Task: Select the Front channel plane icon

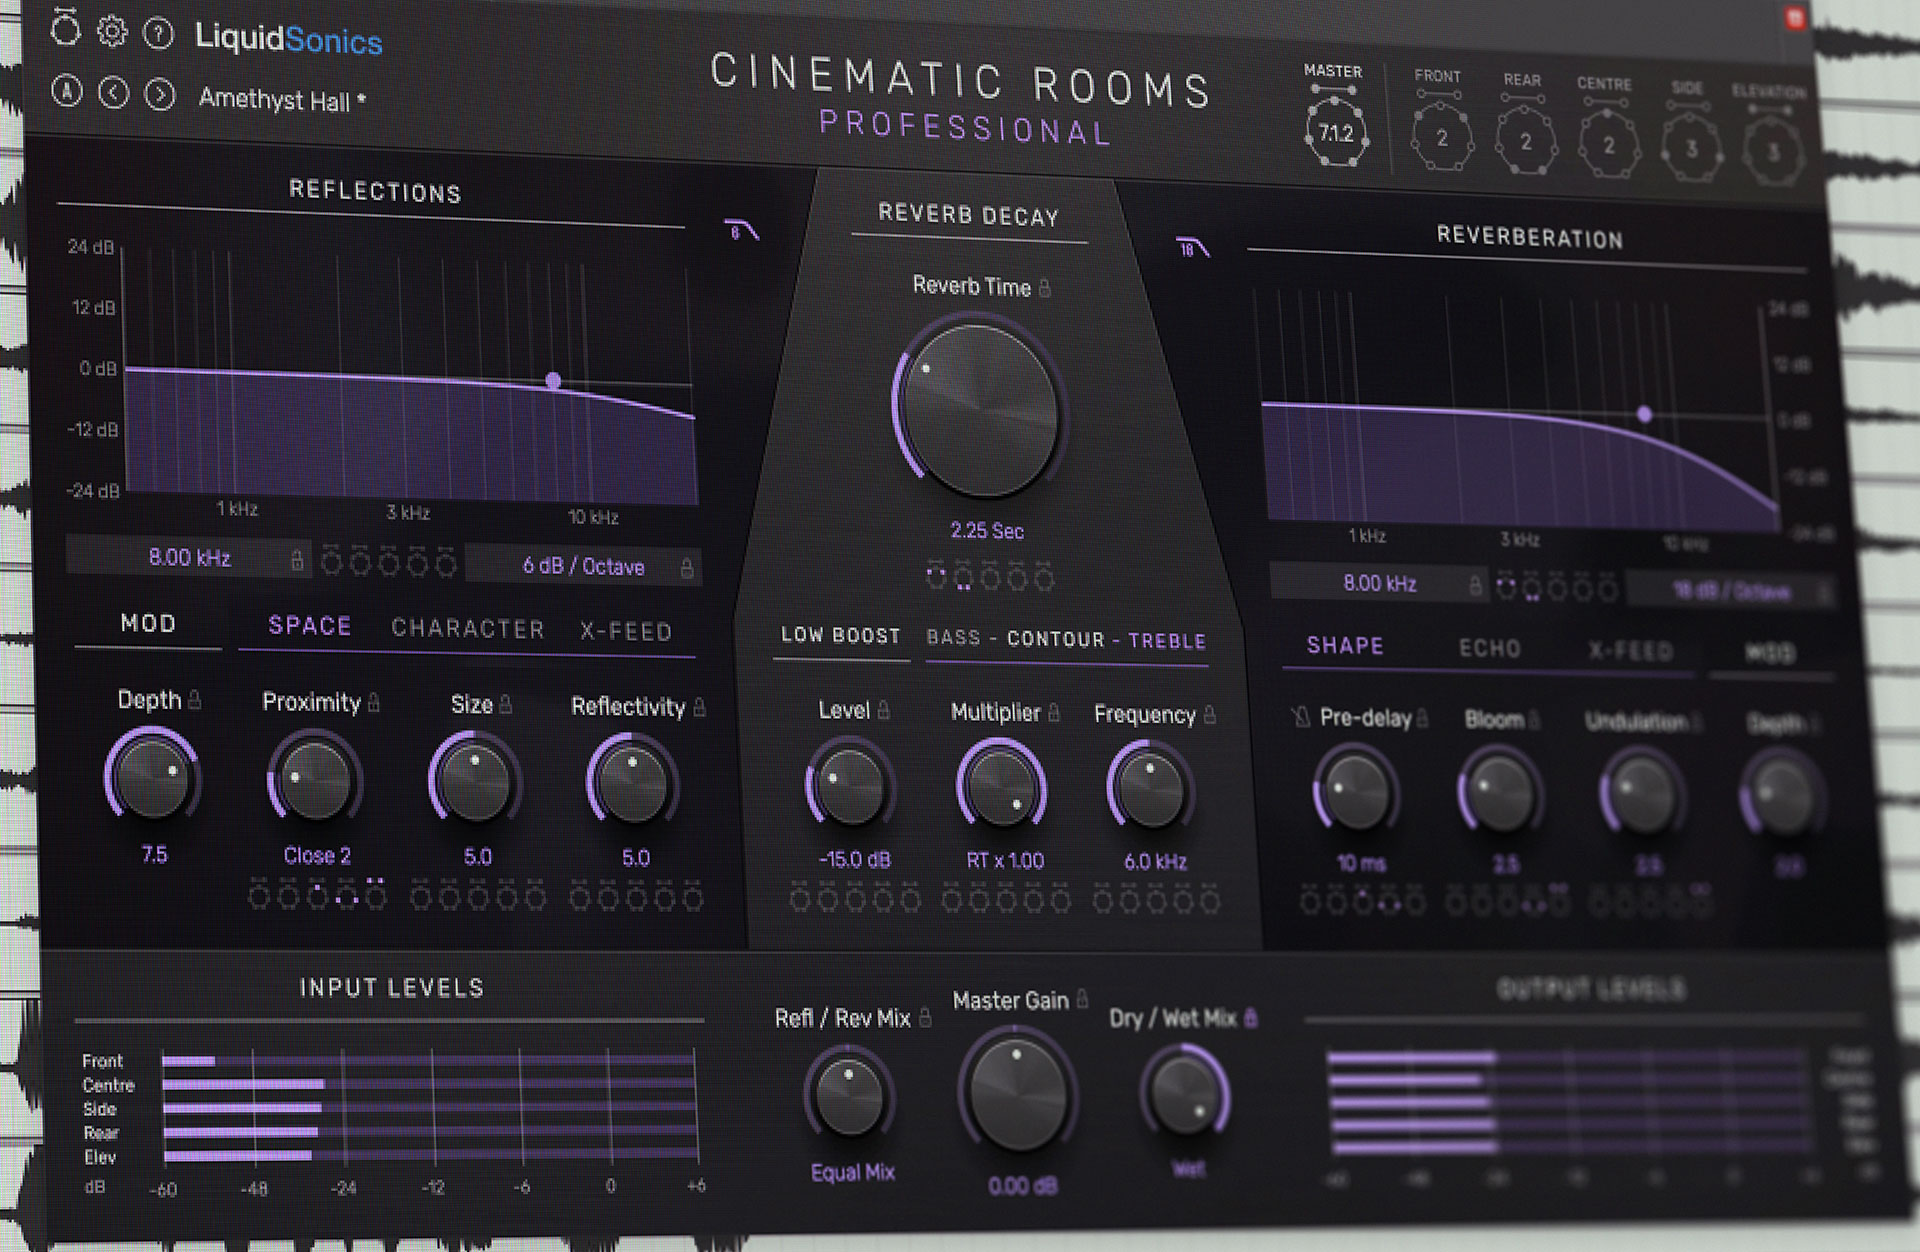Action: (1441, 138)
